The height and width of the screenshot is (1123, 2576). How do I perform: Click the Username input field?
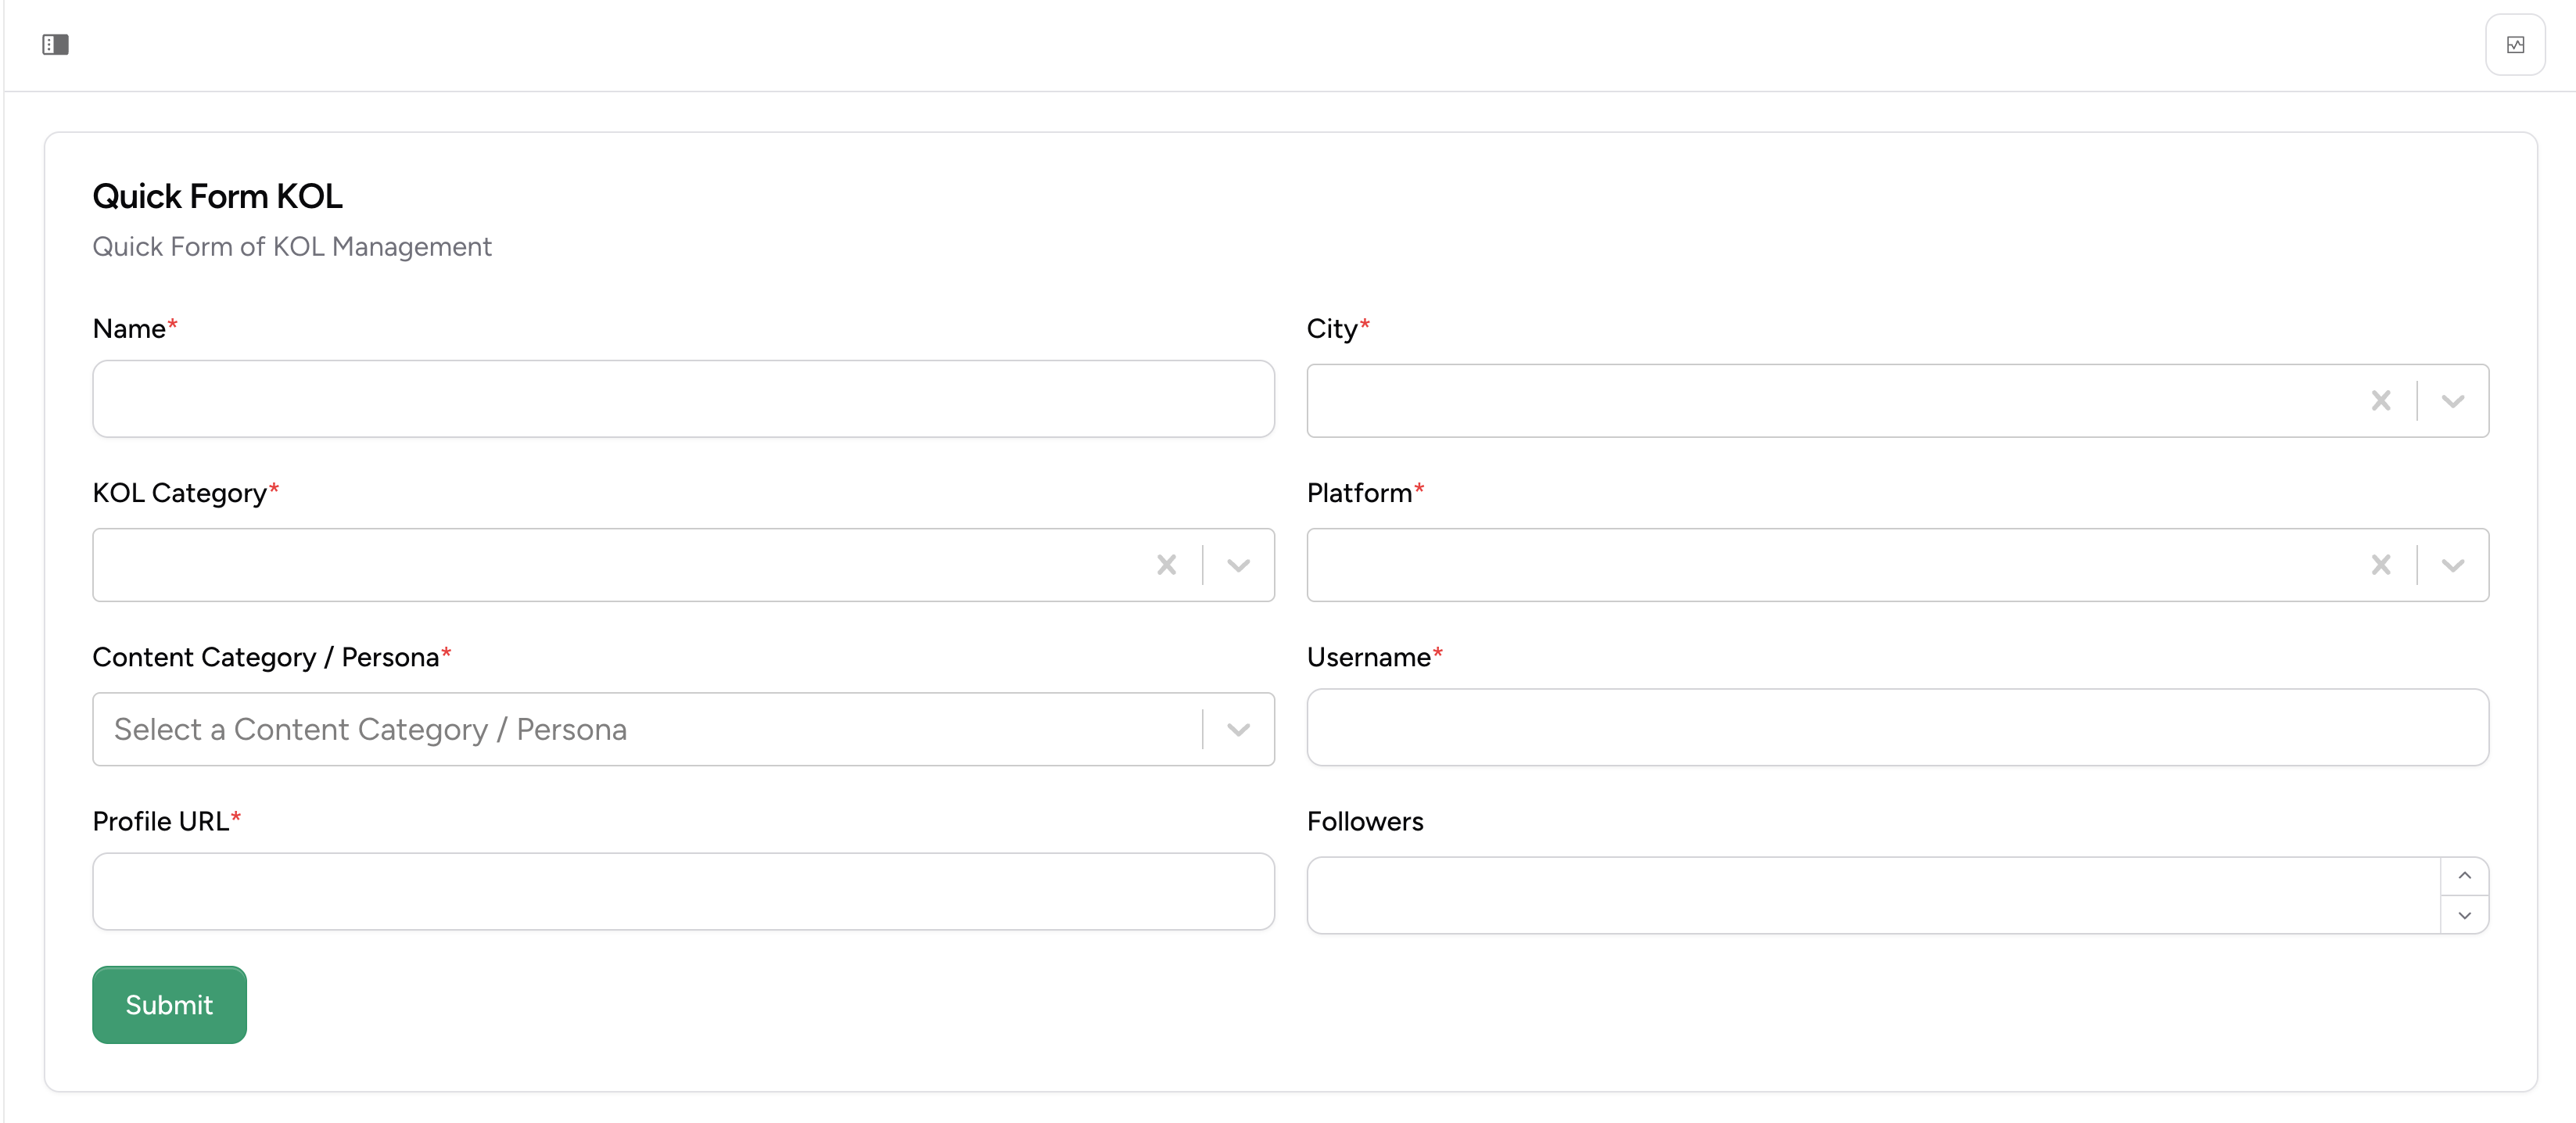tap(1896, 728)
